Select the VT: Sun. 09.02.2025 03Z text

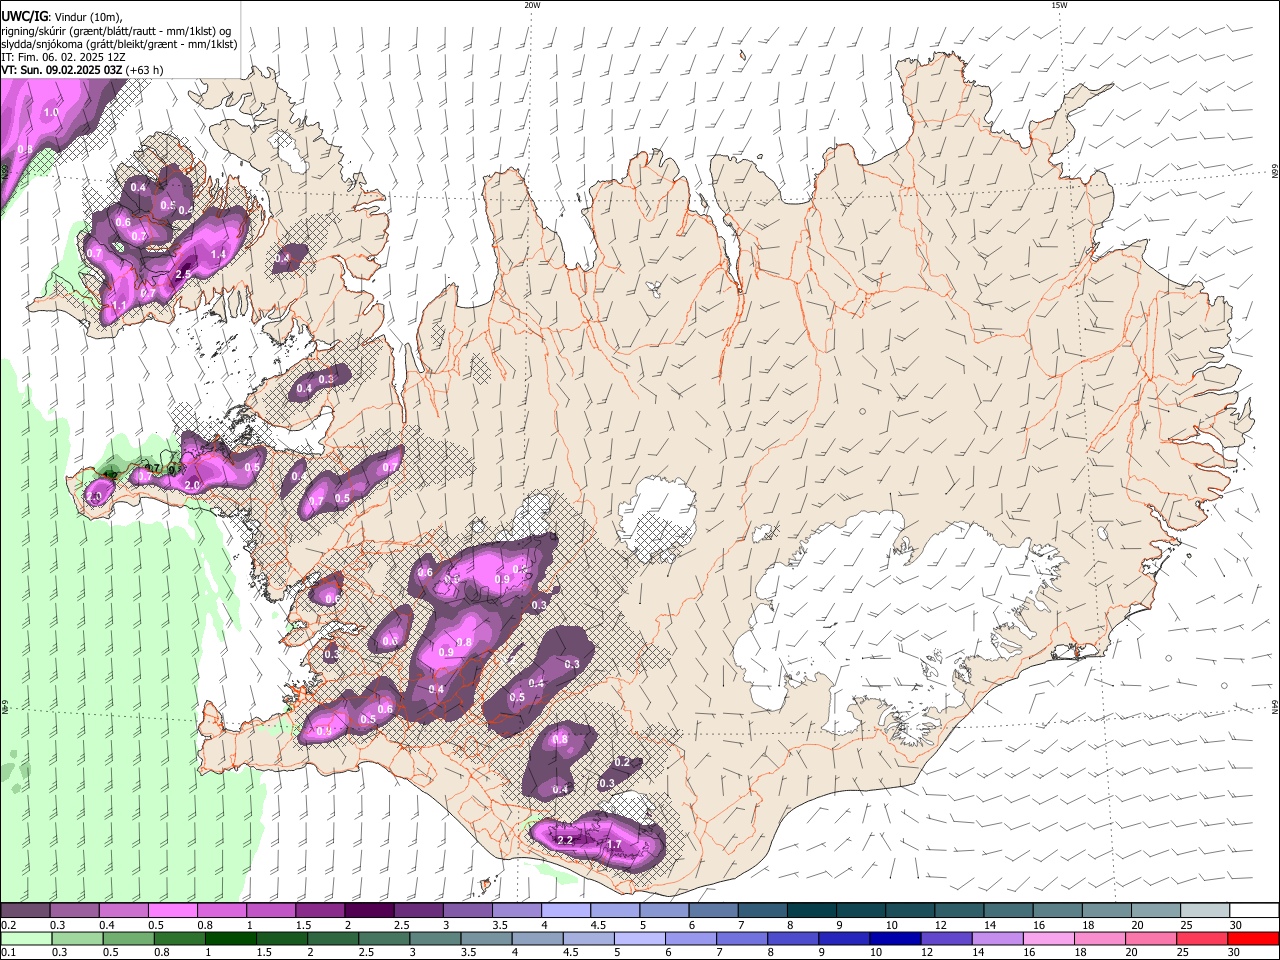click(x=62, y=70)
